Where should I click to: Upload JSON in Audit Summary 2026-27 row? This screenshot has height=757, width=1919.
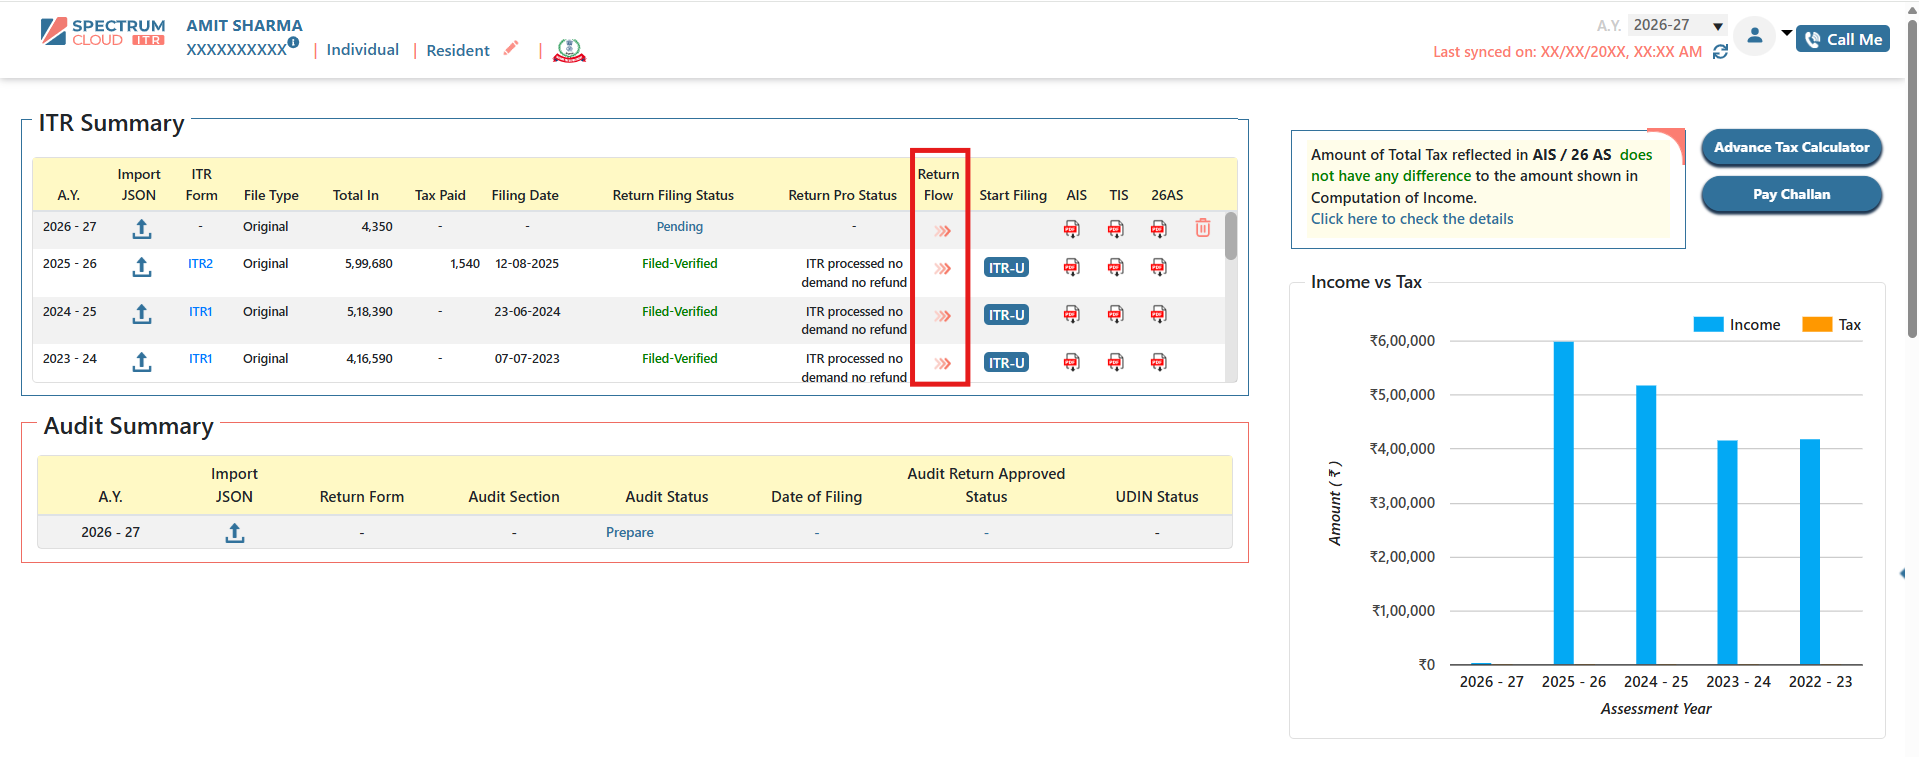234,533
